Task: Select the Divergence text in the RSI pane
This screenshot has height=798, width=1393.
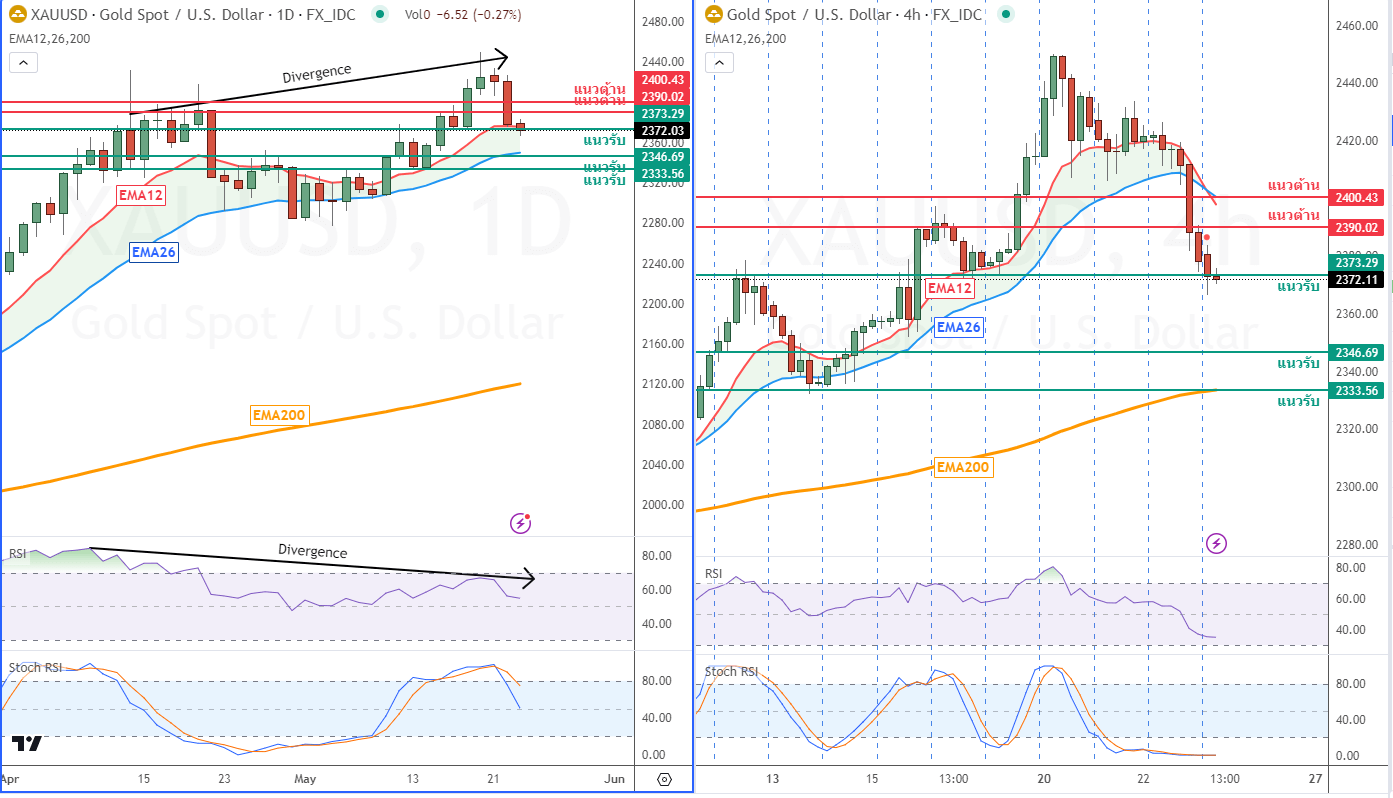Action: click(x=313, y=551)
